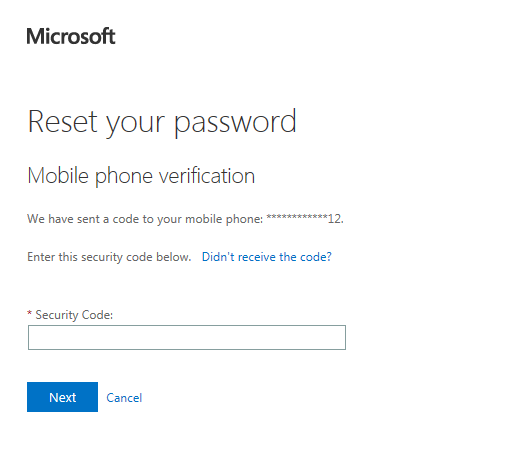Image resolution: width=527 pixels, height=455 pixels.
Task: Focus the Security Code input field
Action: coord(187,337)
